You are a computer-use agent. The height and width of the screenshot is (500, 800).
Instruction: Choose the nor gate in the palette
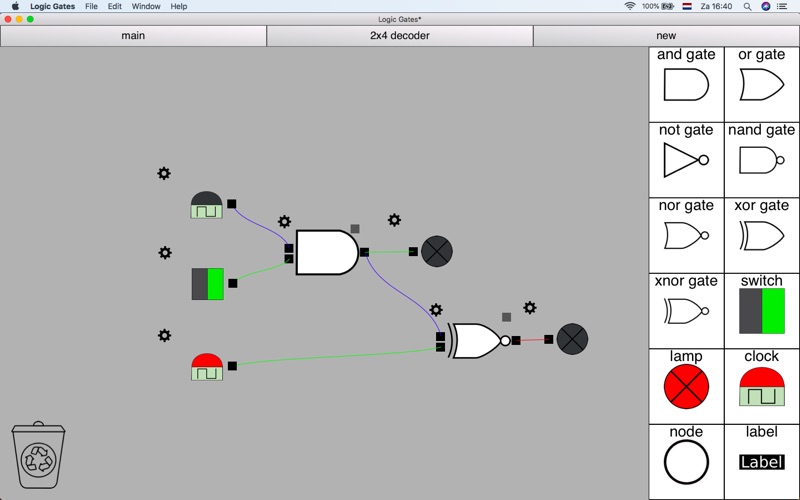coord(686,235)
